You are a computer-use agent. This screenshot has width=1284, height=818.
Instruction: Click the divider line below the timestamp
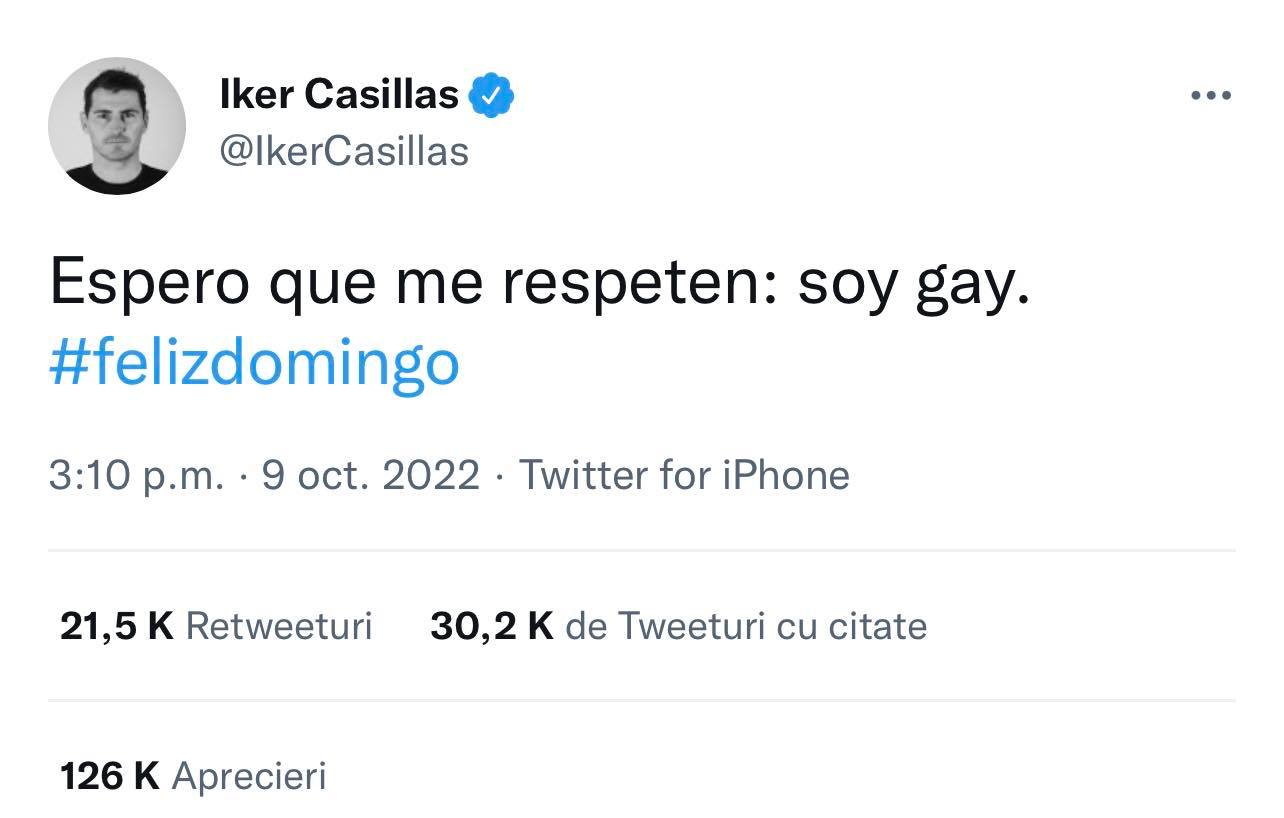[x=642, y=550]
